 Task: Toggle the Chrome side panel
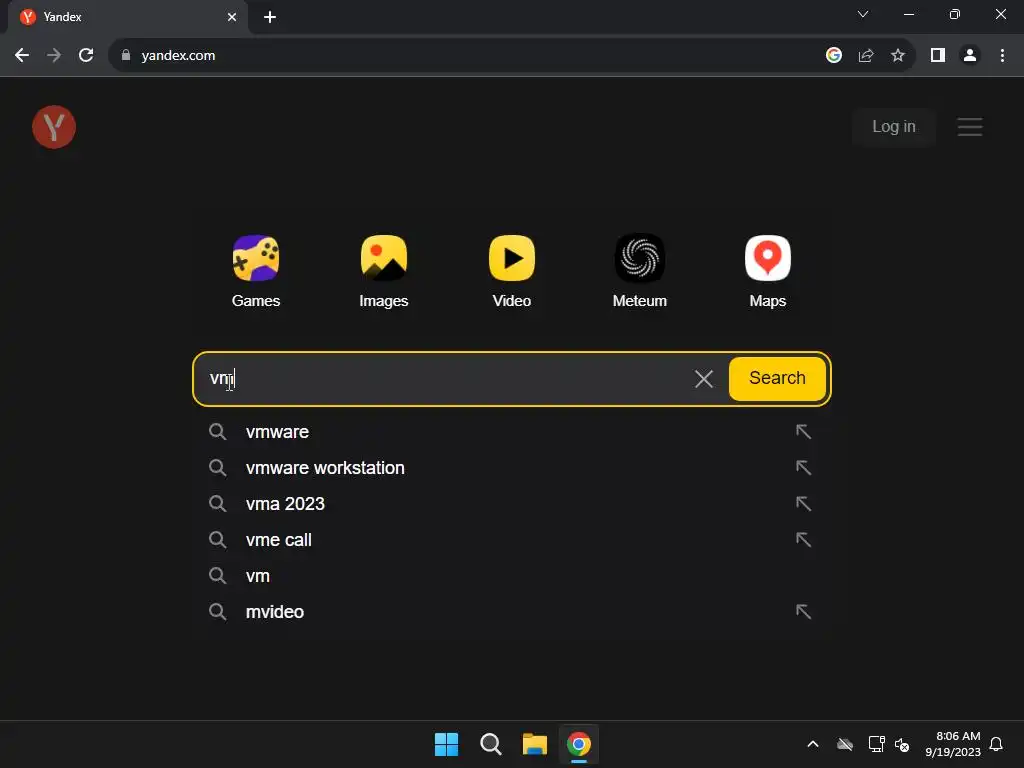[938, 56]
